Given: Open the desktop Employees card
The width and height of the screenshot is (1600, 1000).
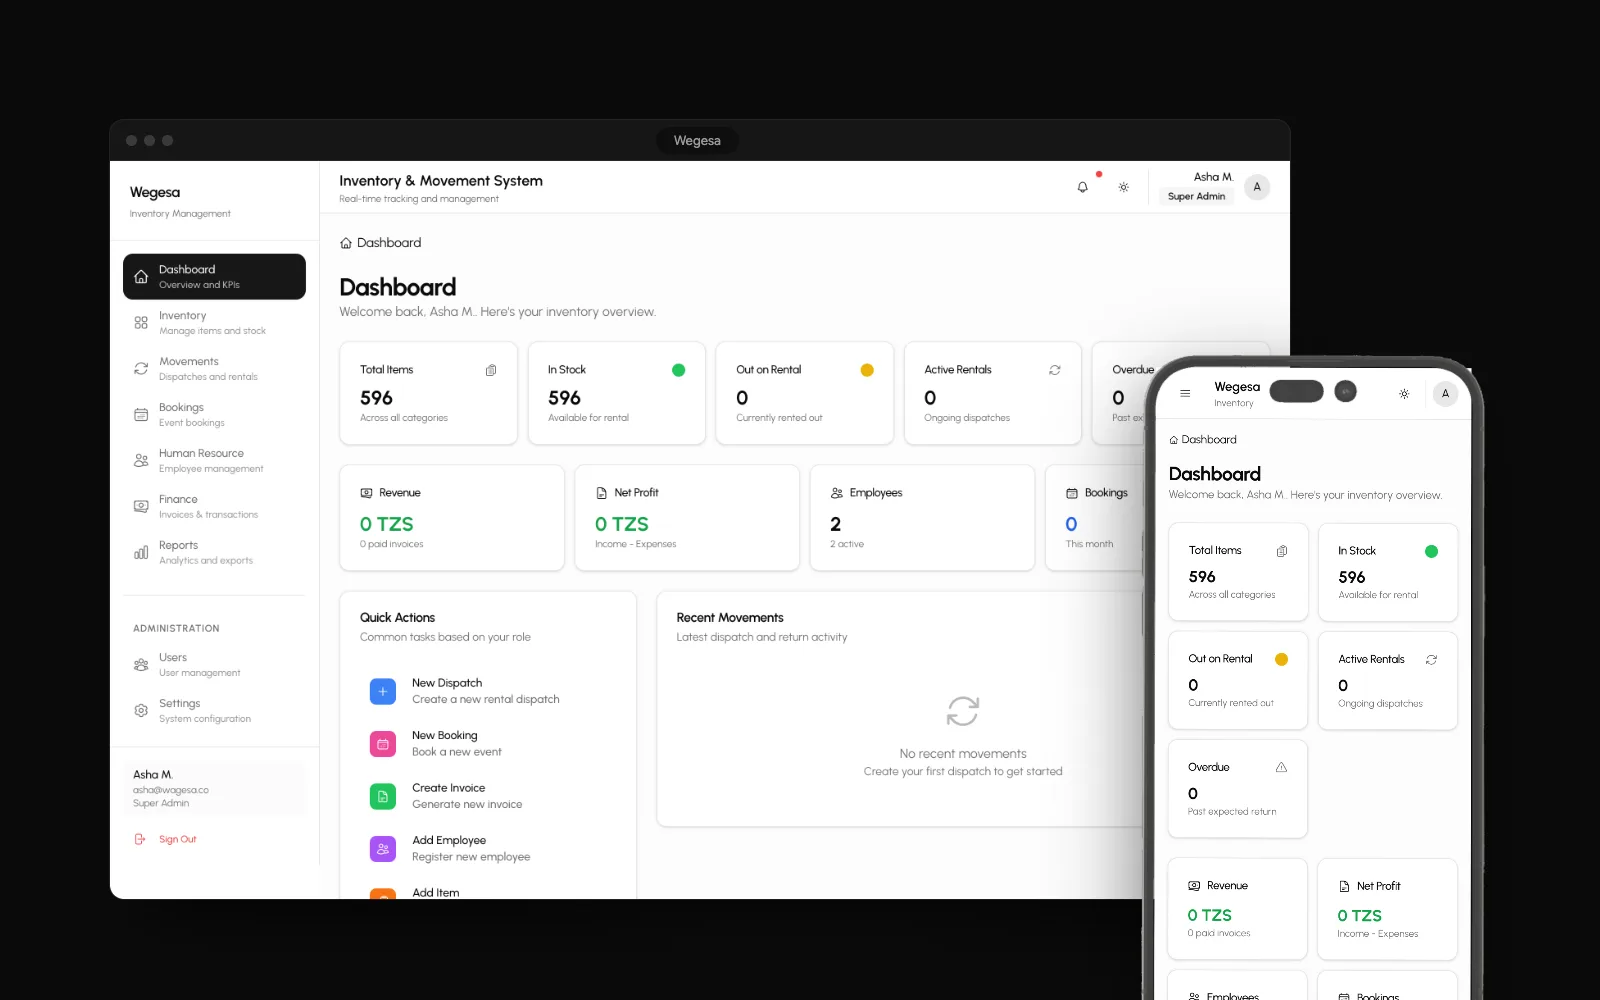Looking at the screenshot, I should coord(922,518).
